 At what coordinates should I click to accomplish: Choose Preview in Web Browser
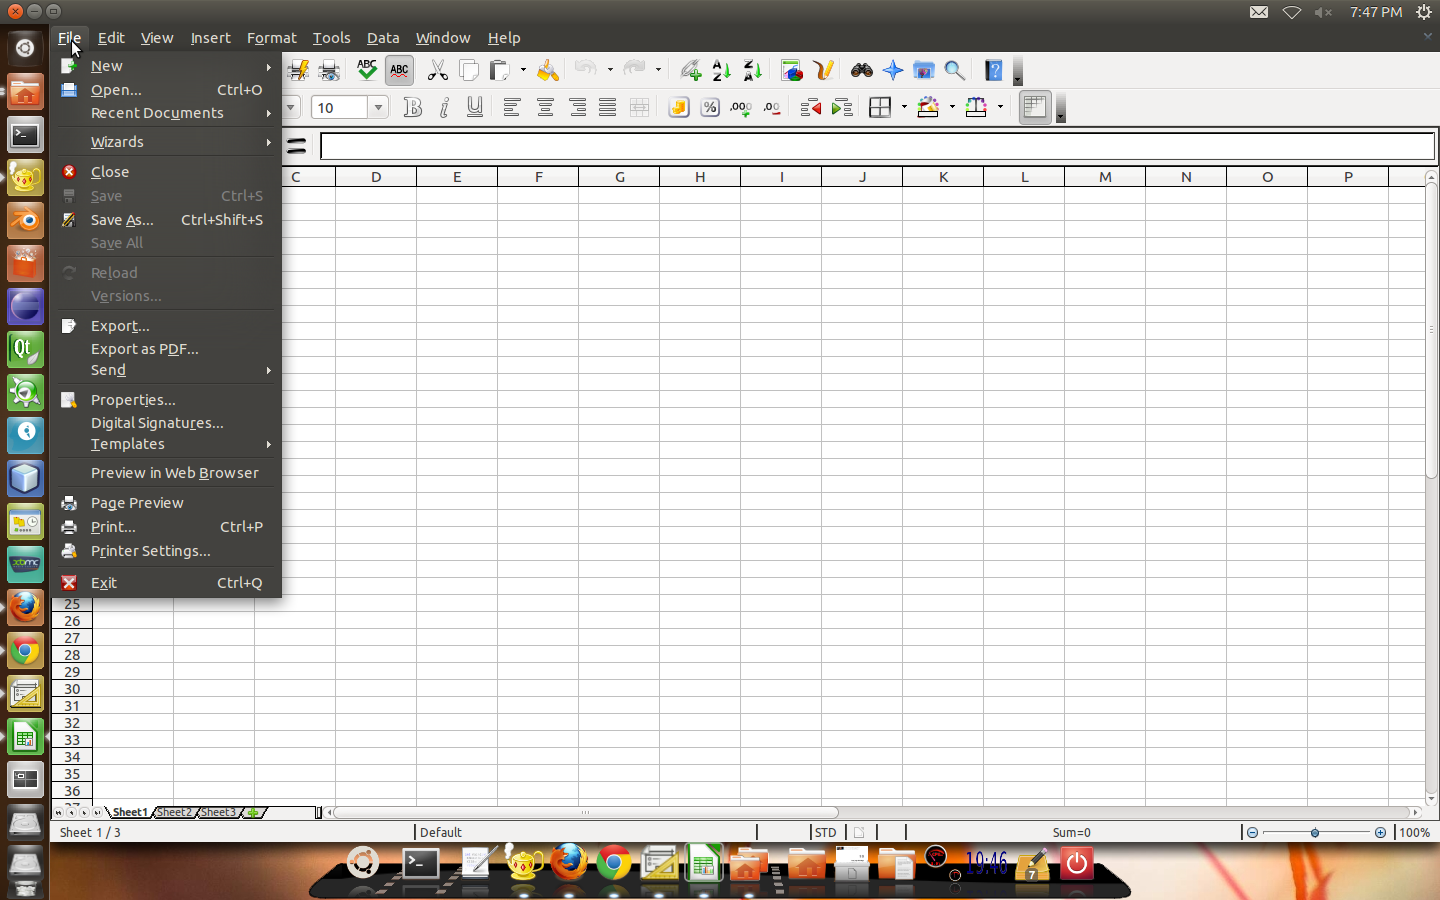point(174,472)
